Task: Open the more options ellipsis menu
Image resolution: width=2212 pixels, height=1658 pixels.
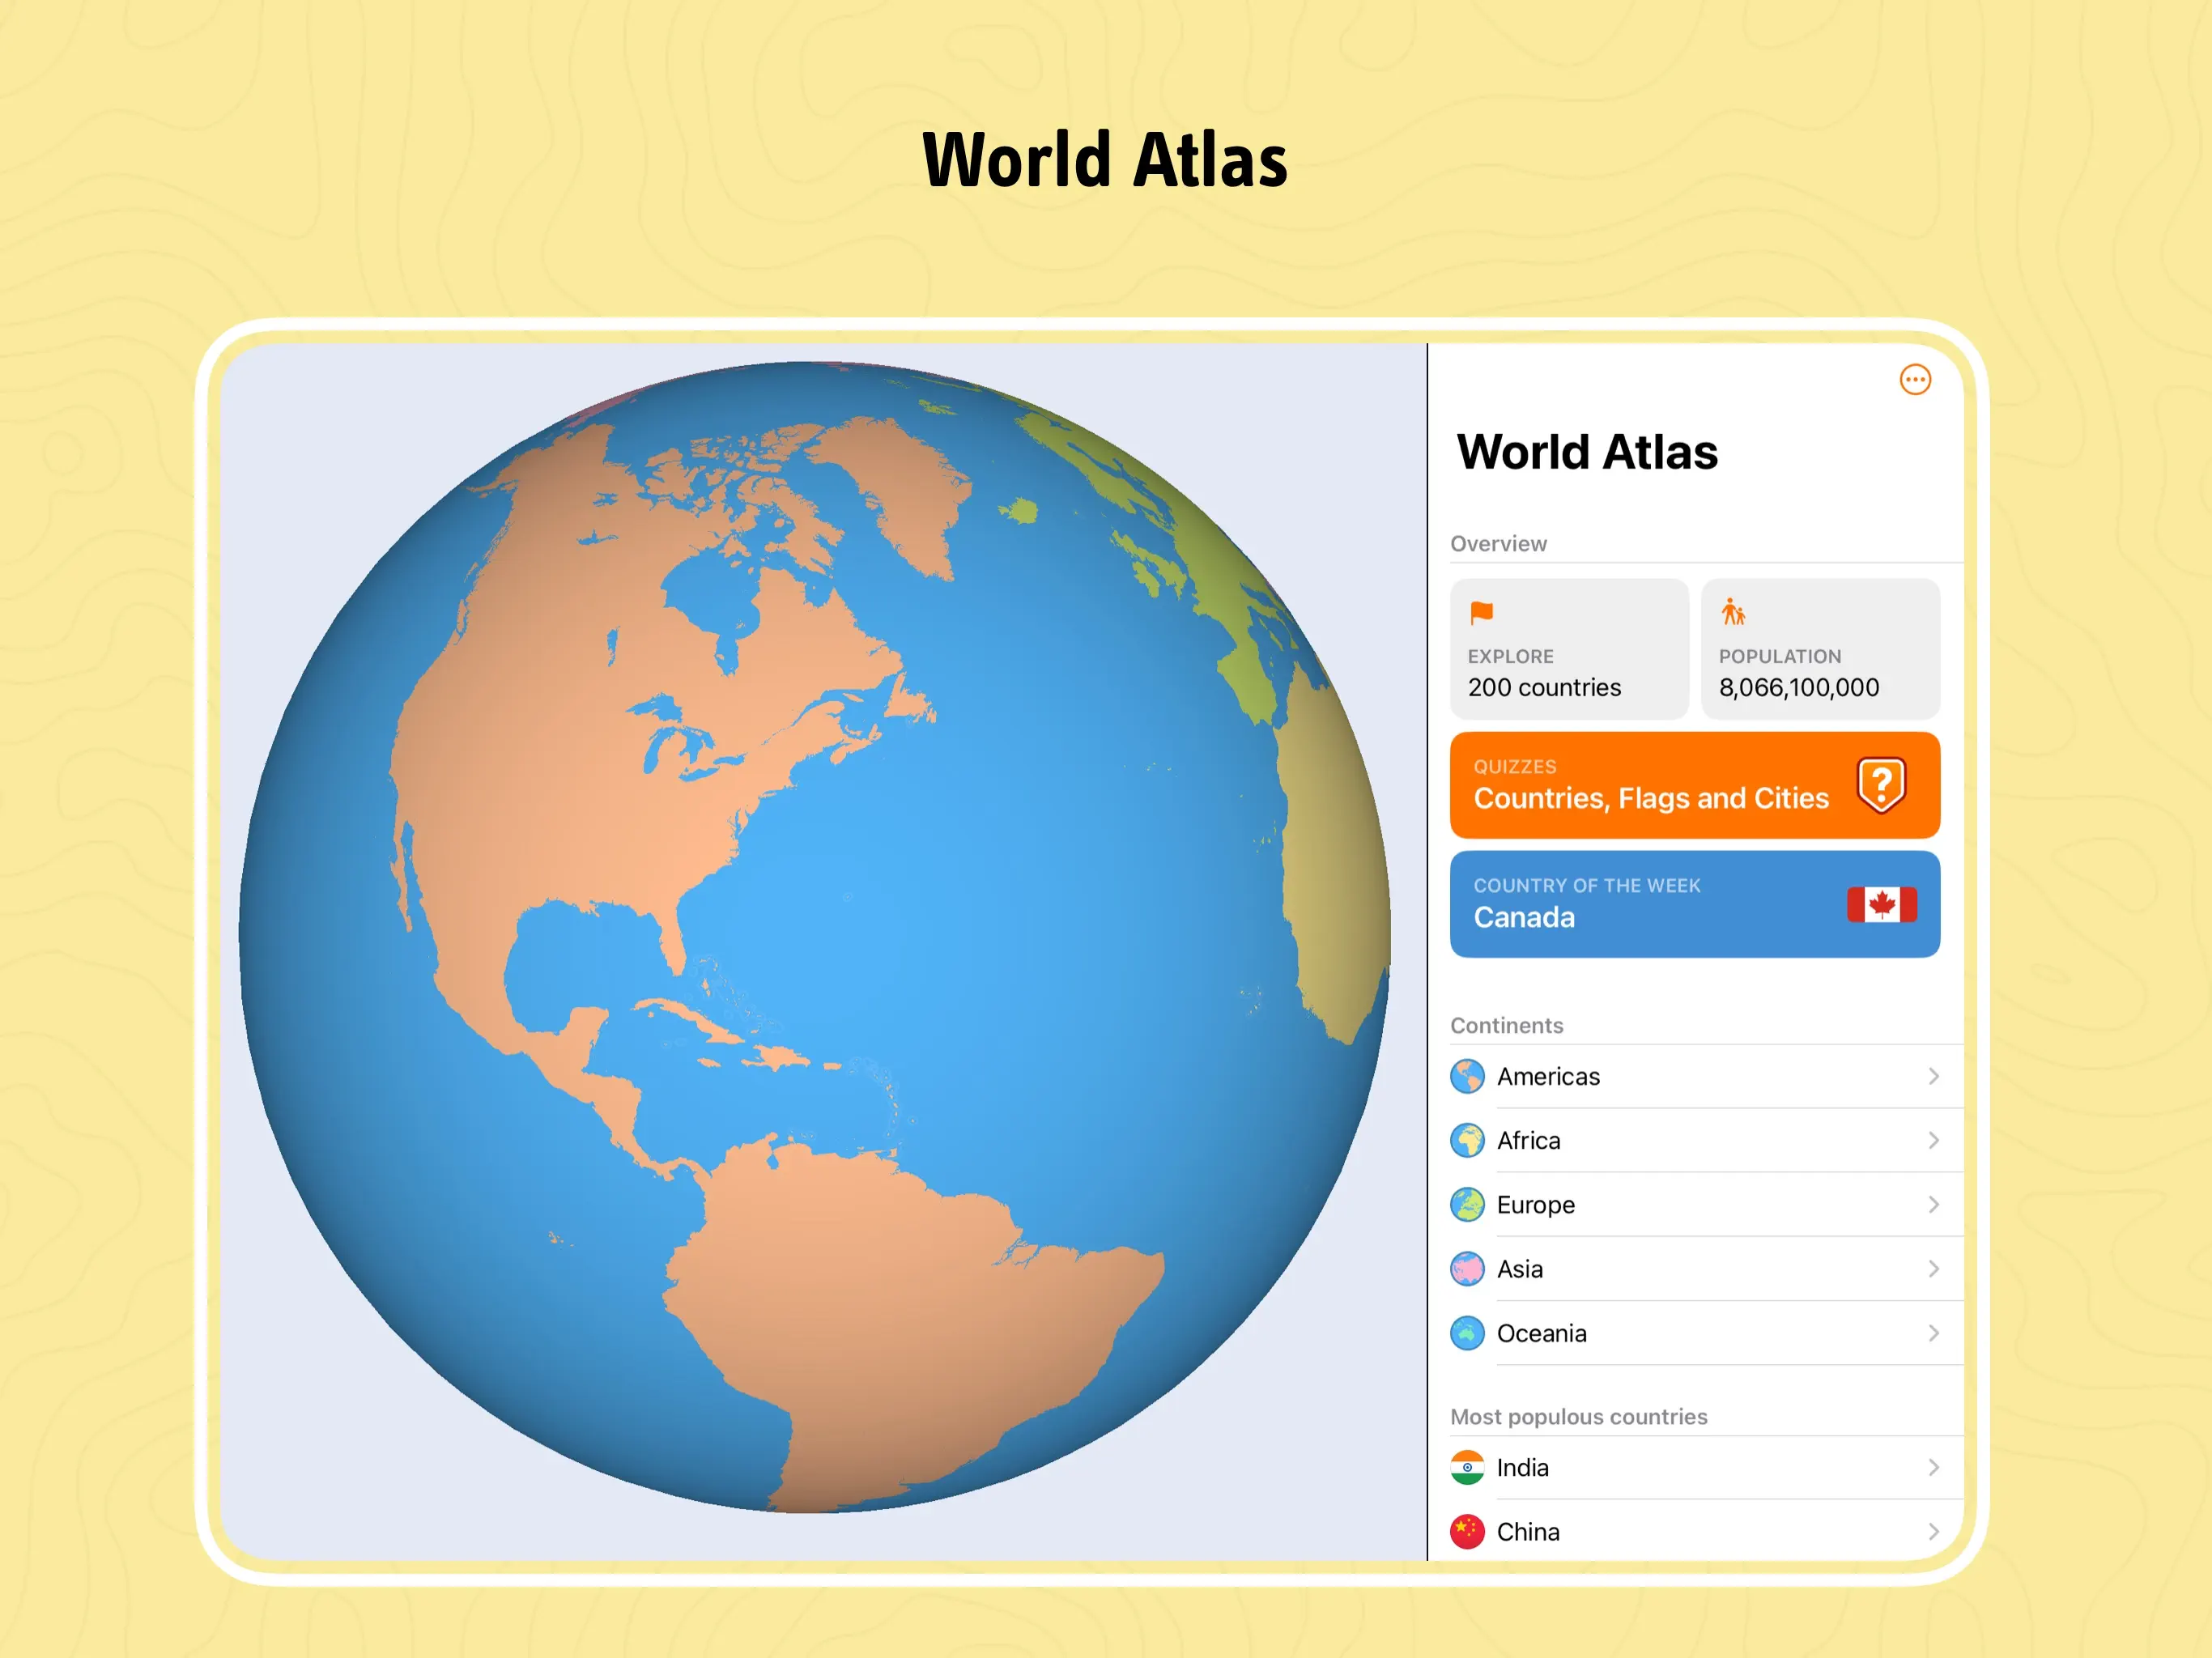Action: [x=1914, y=380]
